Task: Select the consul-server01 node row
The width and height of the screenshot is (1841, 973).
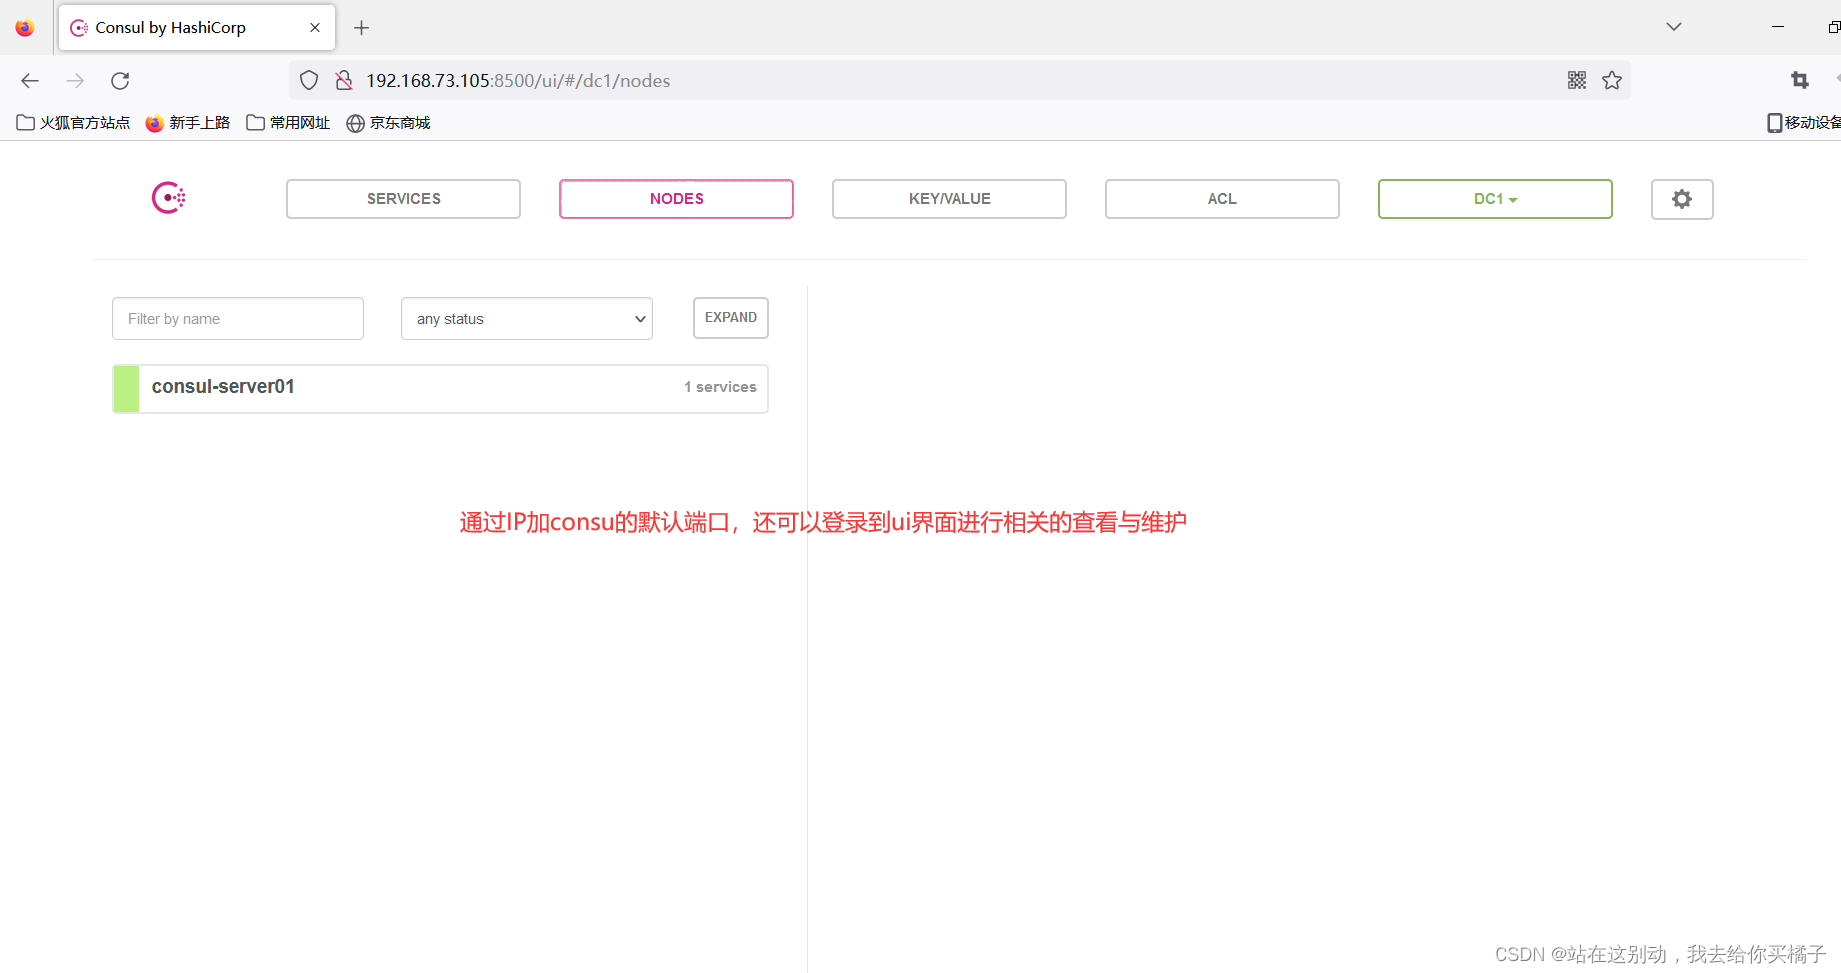Action: (x=440, y=389)
